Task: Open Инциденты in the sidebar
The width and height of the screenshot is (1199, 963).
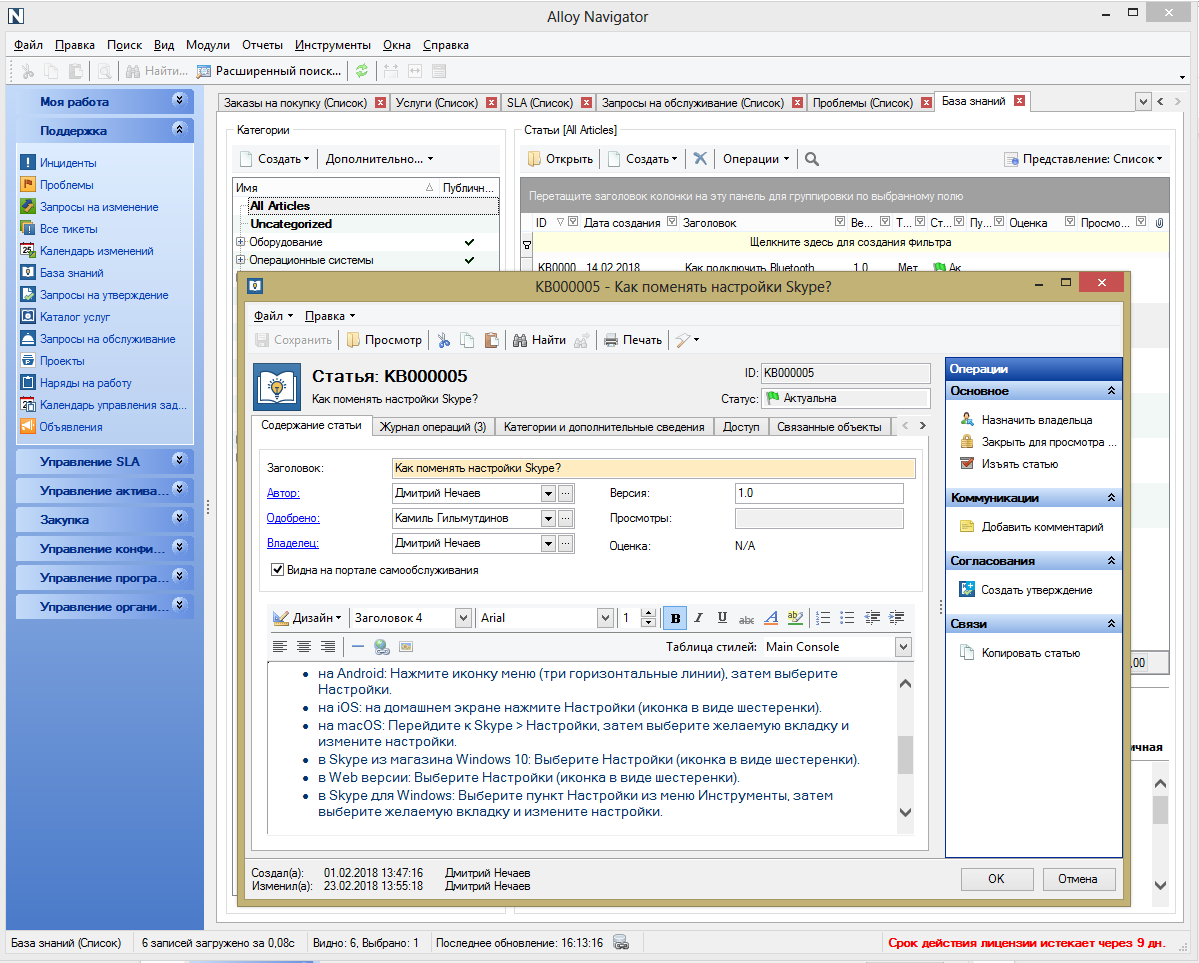Action: pos(68,163)
